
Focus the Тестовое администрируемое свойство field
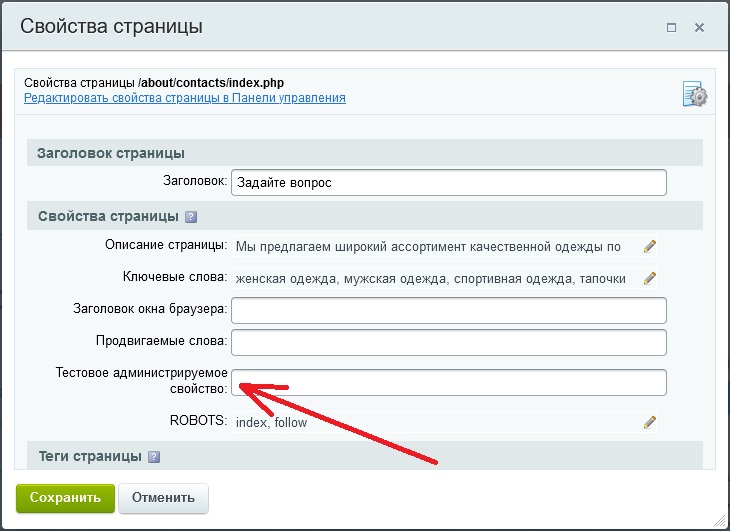tap(449, 383)
